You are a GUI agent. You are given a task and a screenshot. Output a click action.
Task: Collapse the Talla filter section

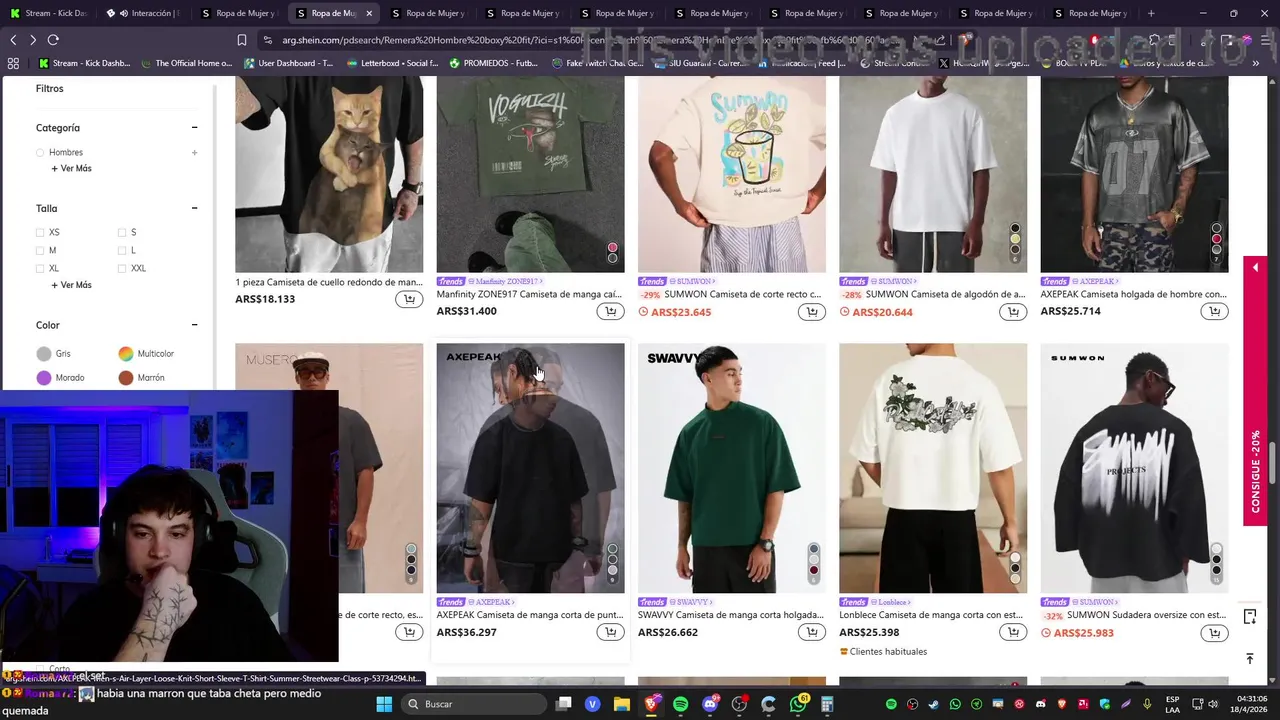coord(194,208)
